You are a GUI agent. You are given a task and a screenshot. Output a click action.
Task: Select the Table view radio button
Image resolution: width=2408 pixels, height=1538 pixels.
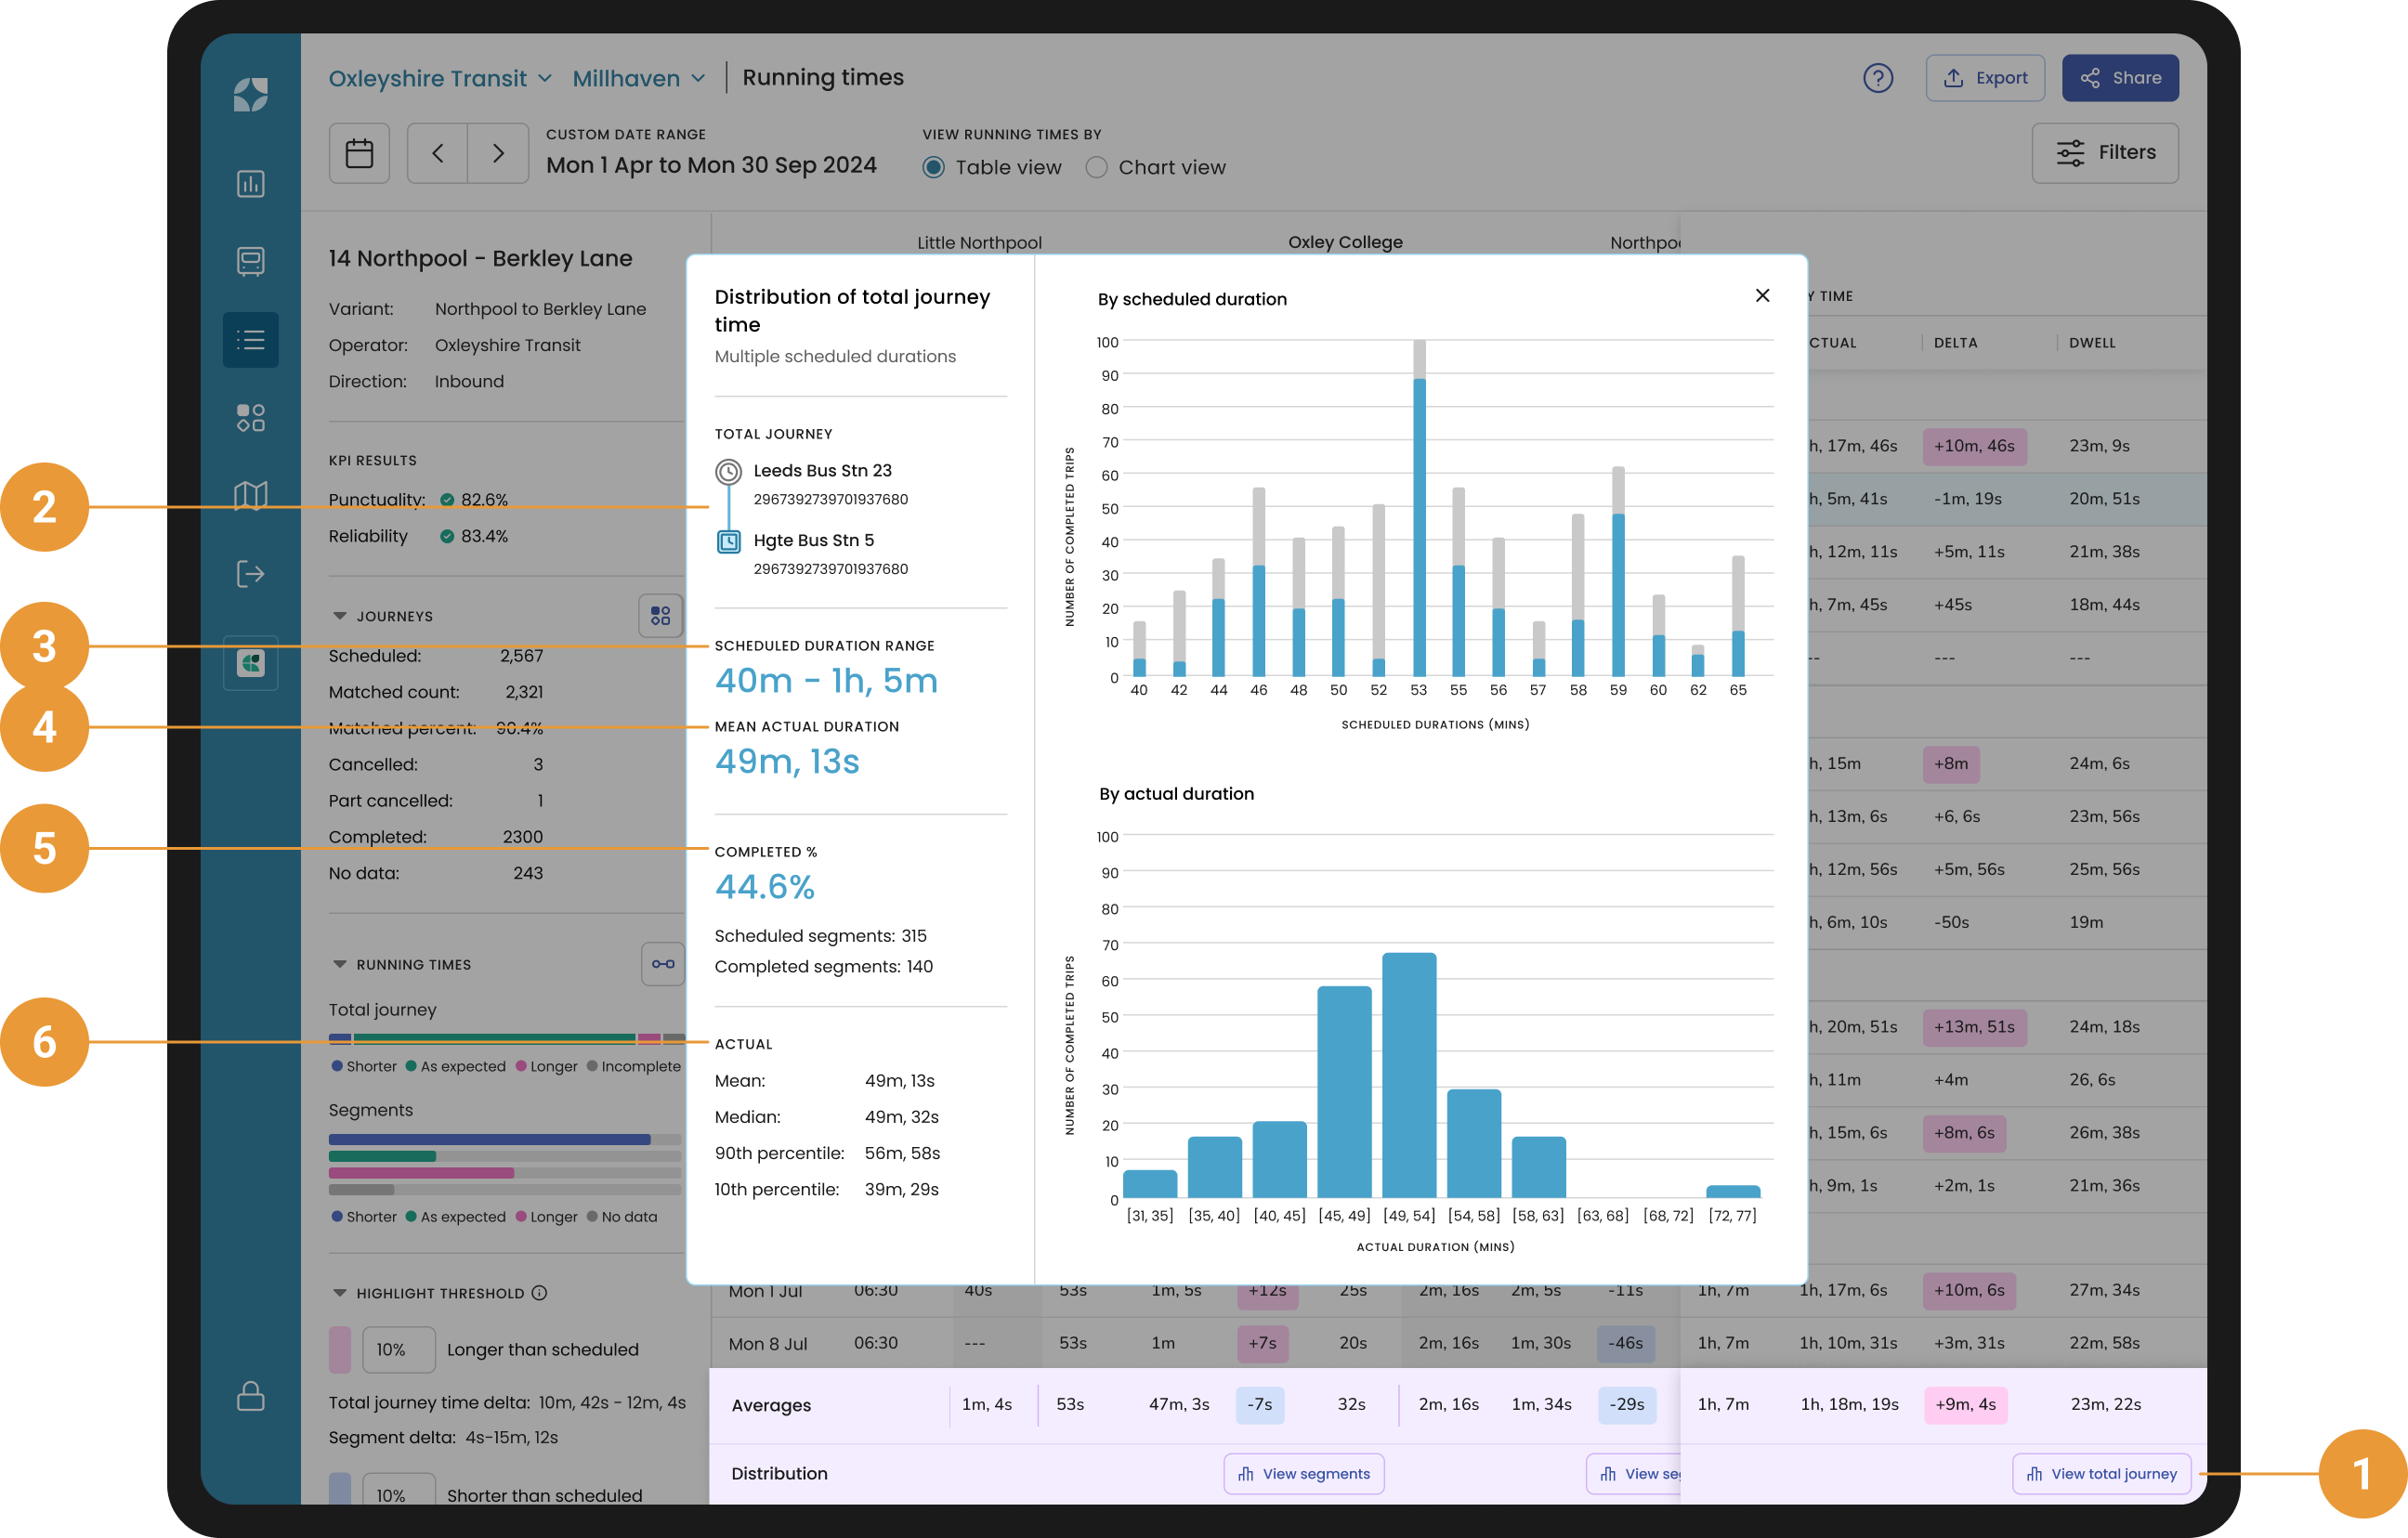pyautogui.click(x=933, y=168)
